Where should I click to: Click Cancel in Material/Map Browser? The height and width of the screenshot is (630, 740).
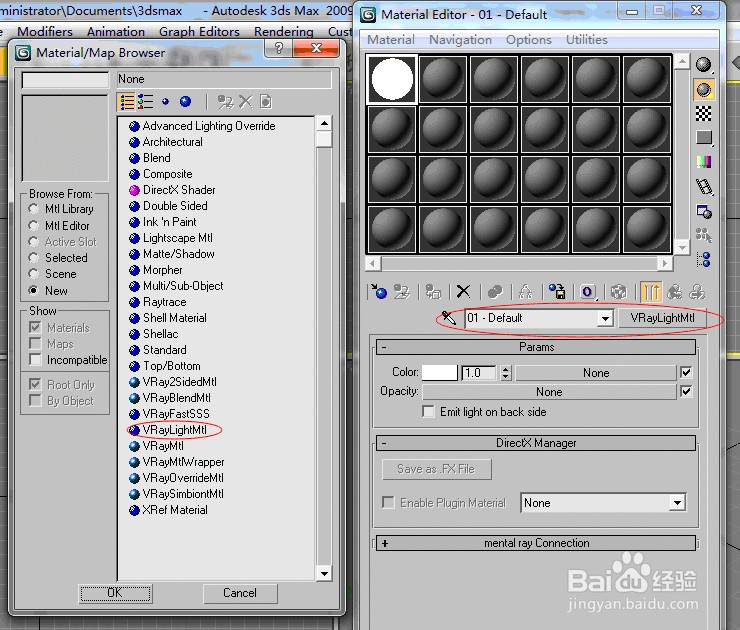tap(240, 593)
